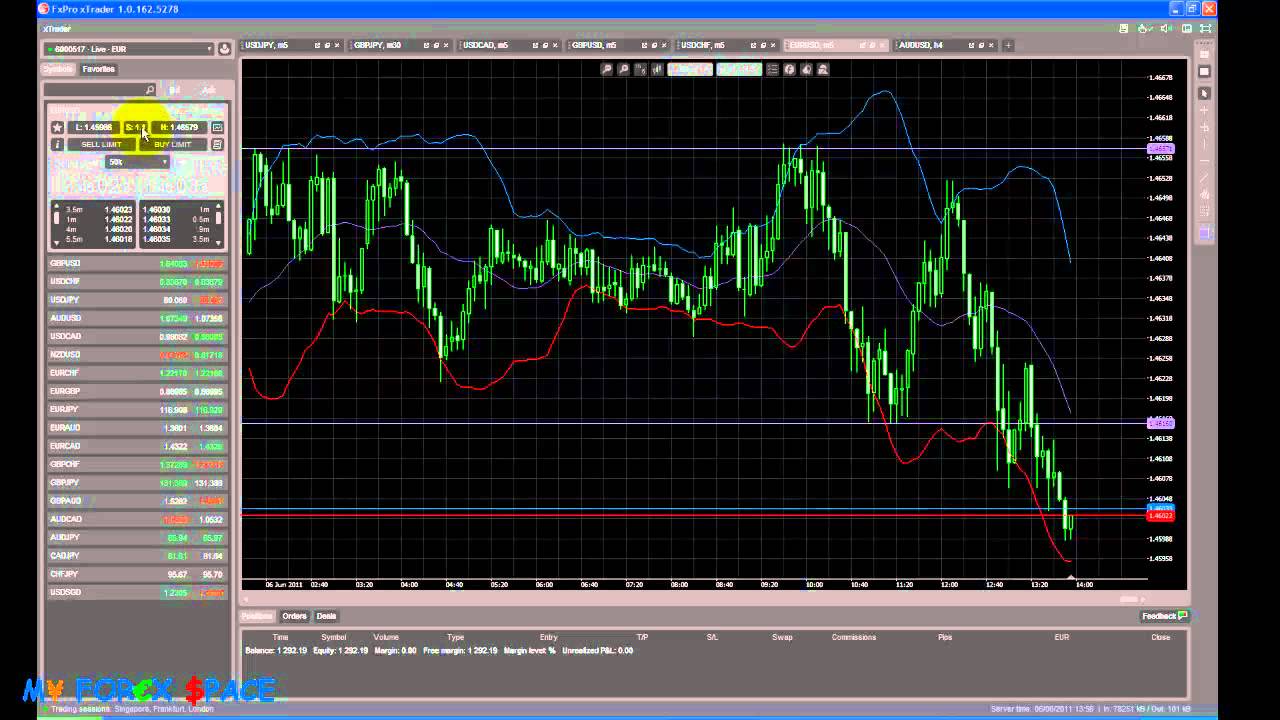1280x720 pixels.
Task: Click the L: 1.45986 low price button
Action: tap(94, 128)
